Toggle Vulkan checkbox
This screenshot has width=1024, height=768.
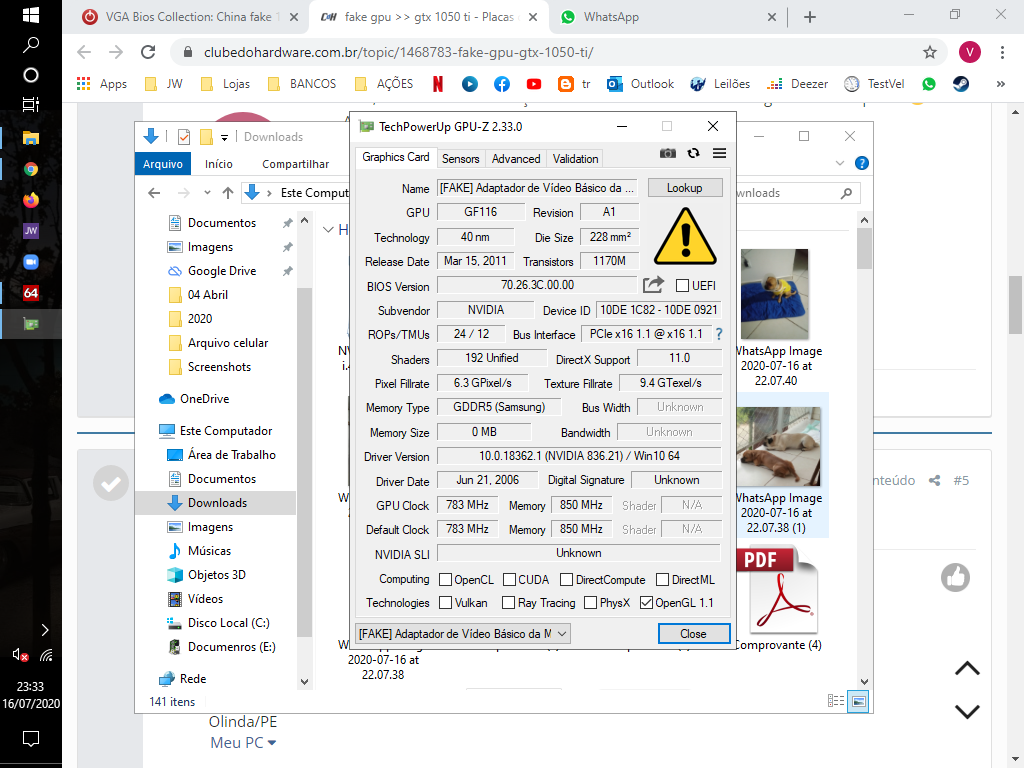tap(445, 603)
